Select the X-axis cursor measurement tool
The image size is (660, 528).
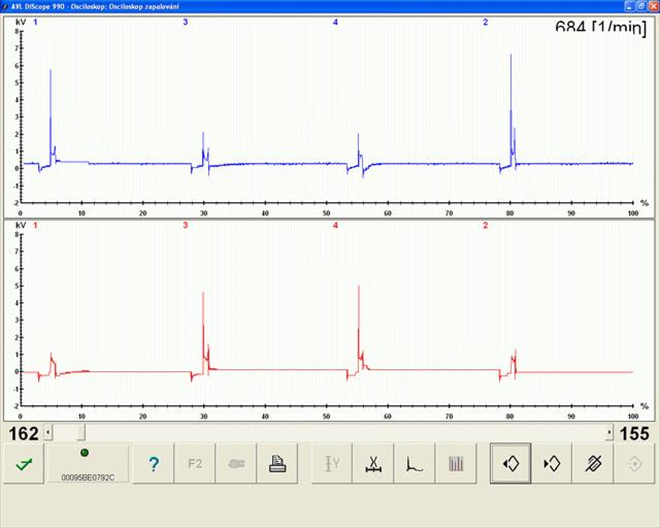[x=371, y=464]
